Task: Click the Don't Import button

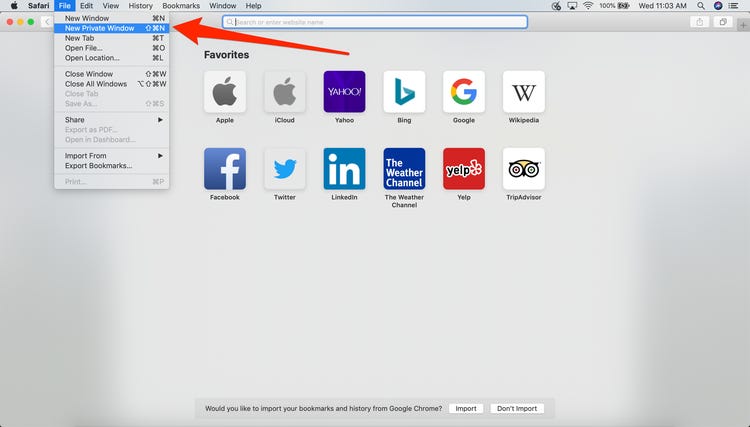Action: pos(517,408)
